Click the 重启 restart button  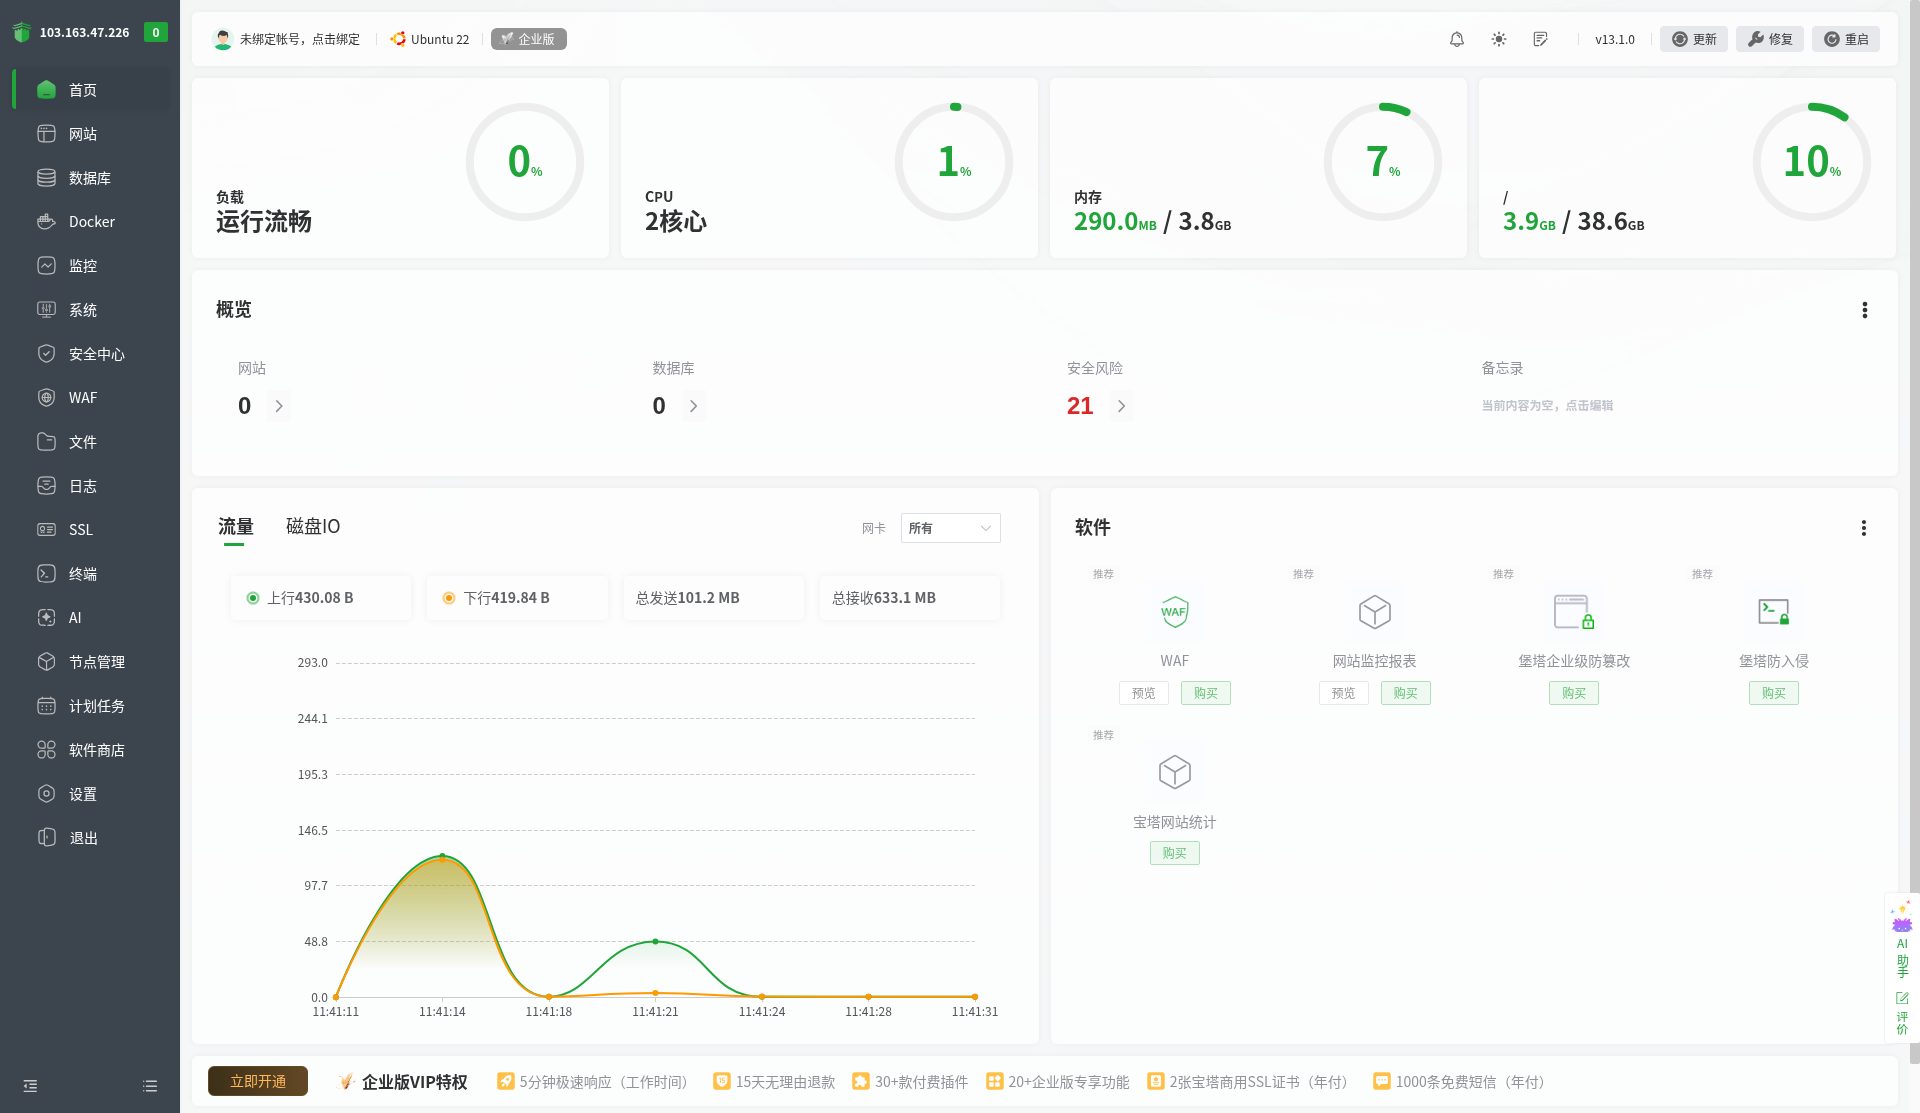pyautogui.click(x=1846, y=39)
